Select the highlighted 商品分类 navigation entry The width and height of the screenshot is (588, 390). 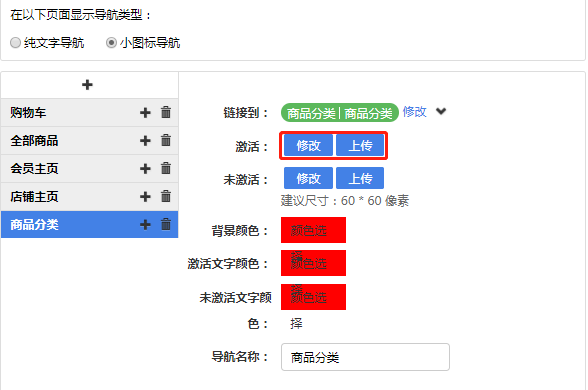(x=89, y=225)
